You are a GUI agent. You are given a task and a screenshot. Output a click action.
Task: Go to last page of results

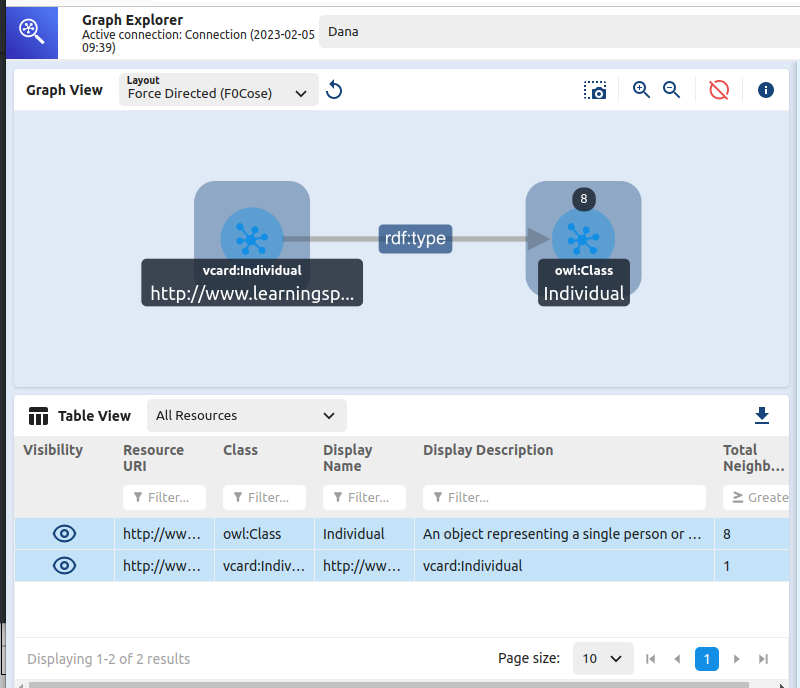point(763,659)
